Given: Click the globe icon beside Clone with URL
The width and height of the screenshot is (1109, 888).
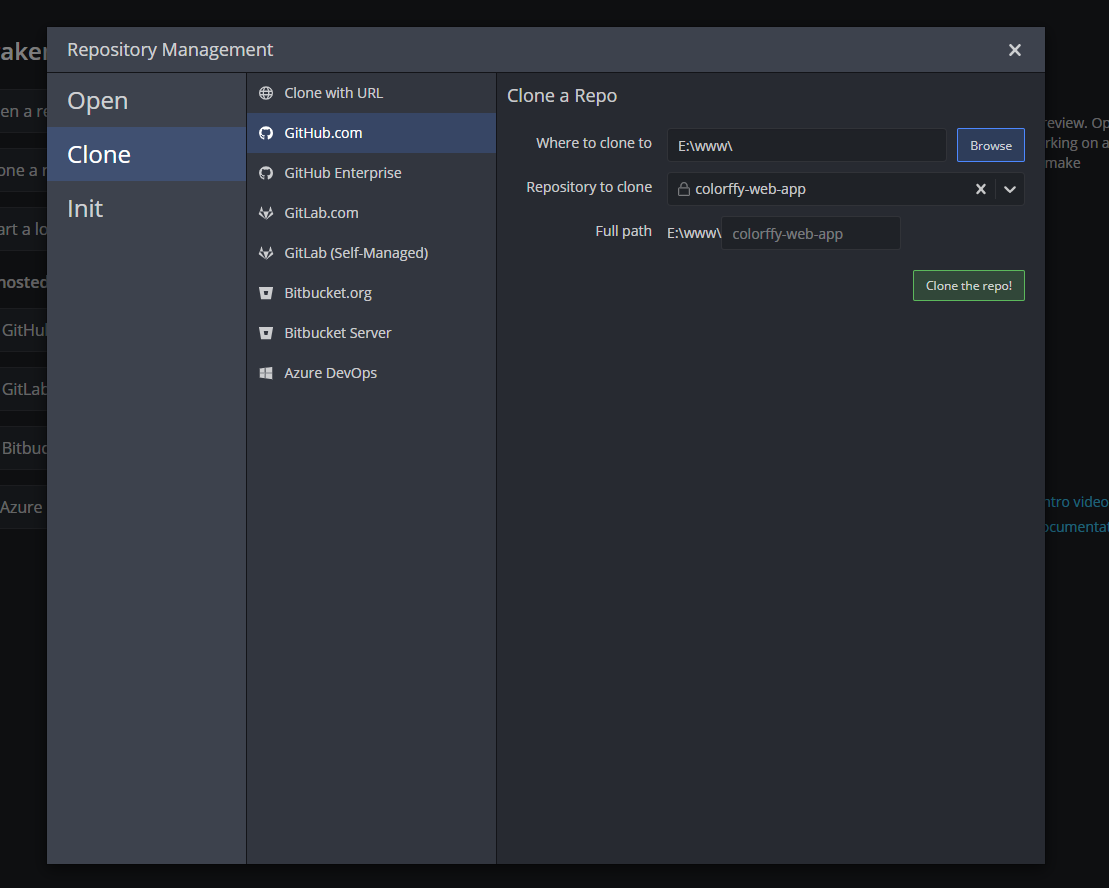Looking at the screenshot, I should (x=266, y=93).
